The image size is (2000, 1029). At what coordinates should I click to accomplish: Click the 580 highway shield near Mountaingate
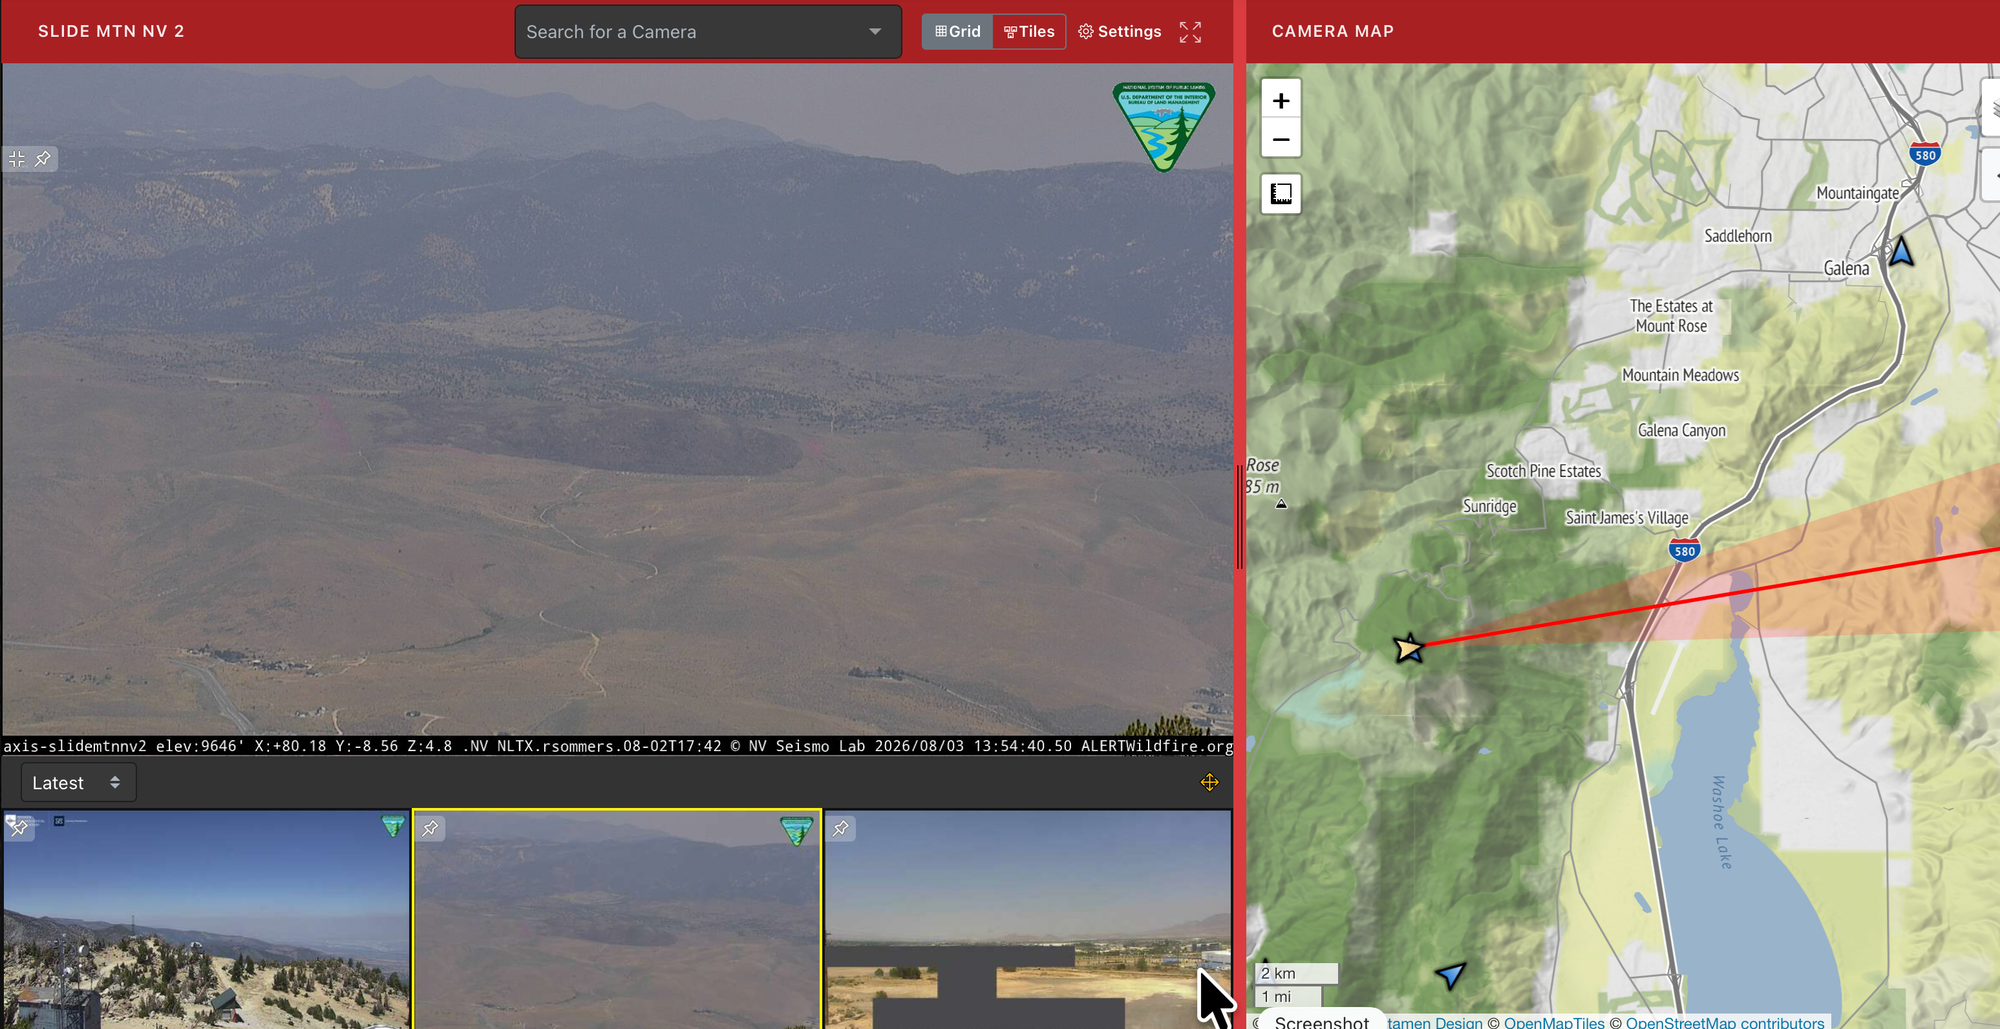pyautogui.click(x=1925, y=153)
